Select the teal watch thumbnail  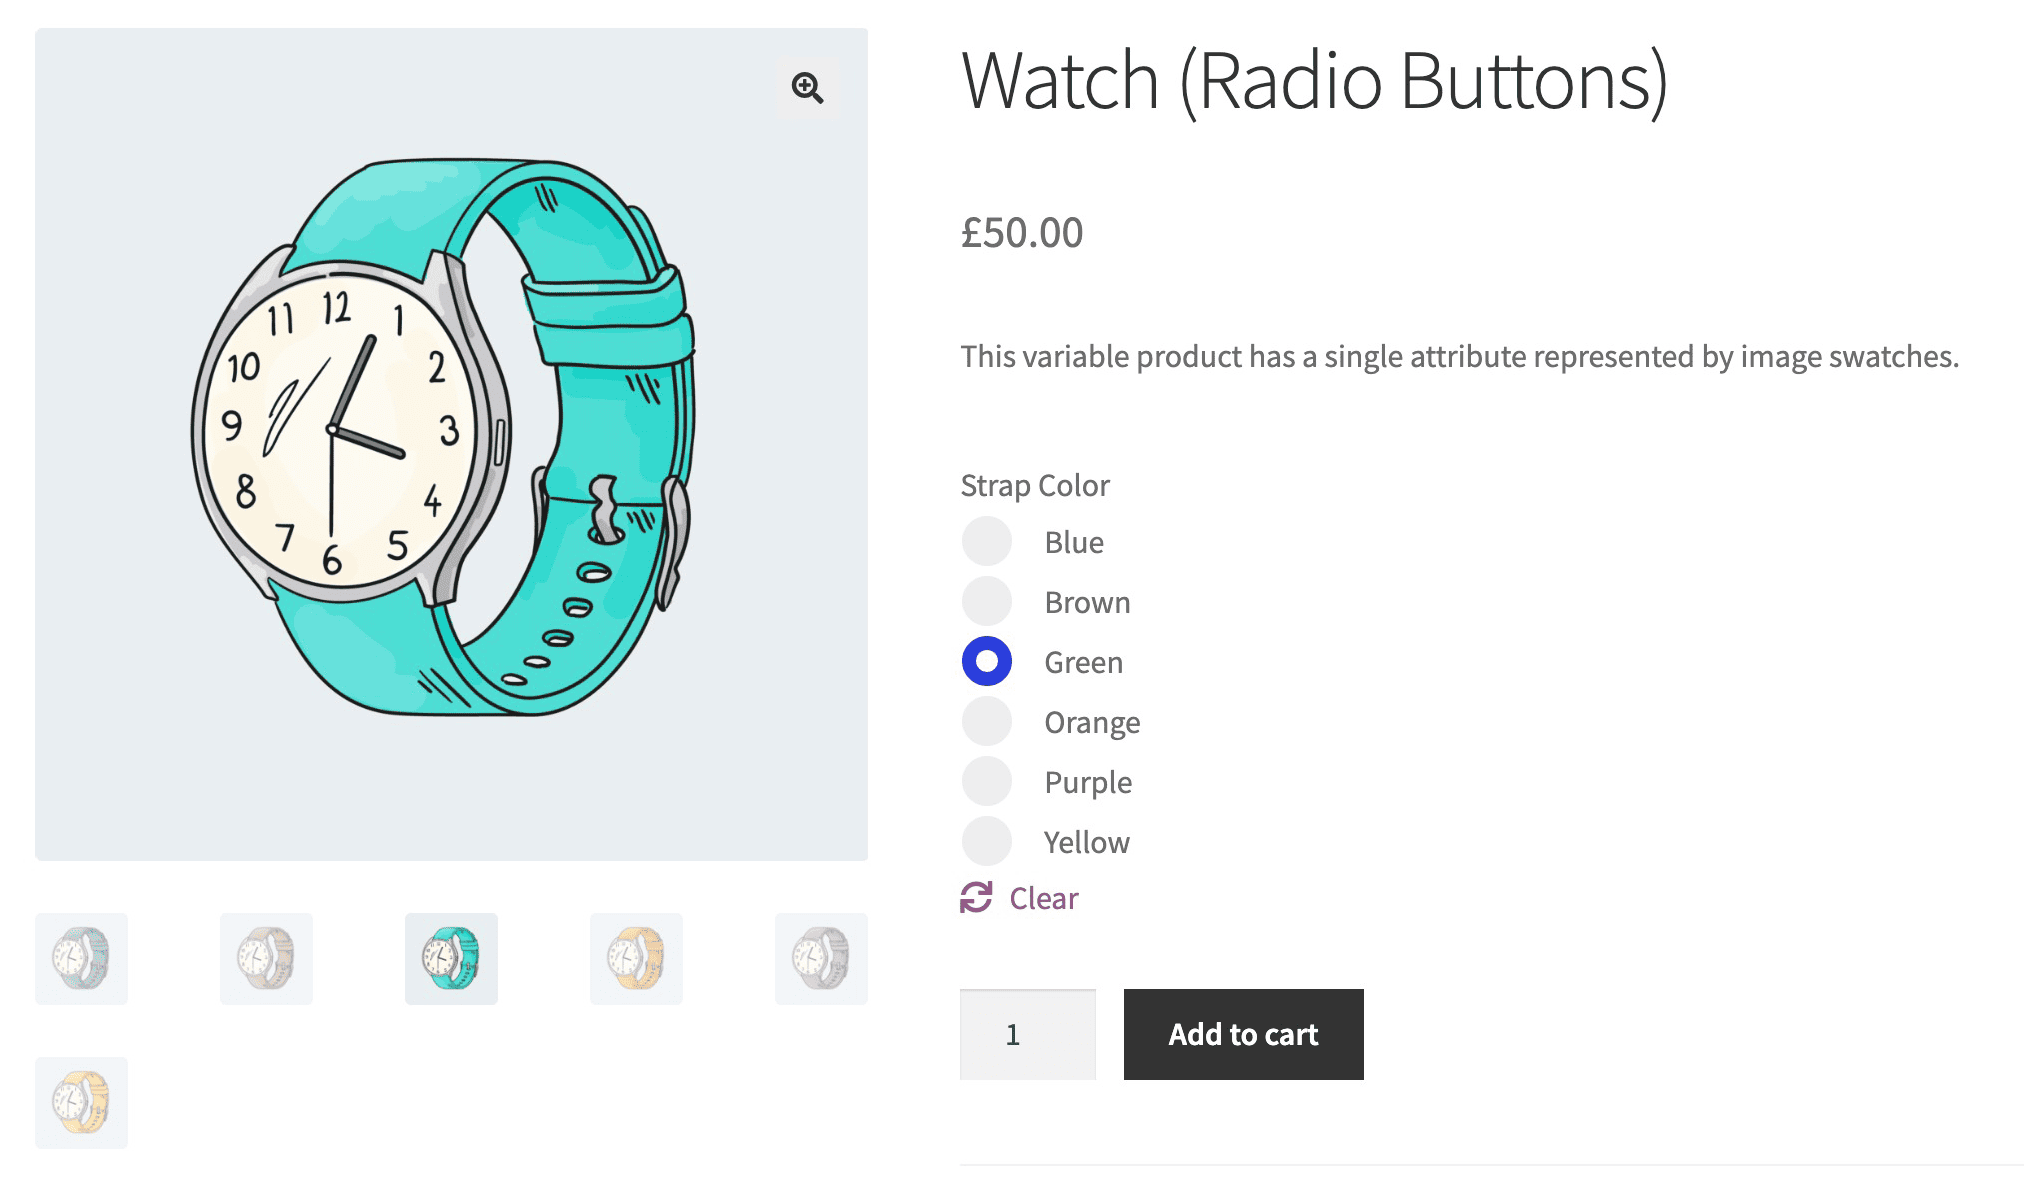[x=450, y=958]
